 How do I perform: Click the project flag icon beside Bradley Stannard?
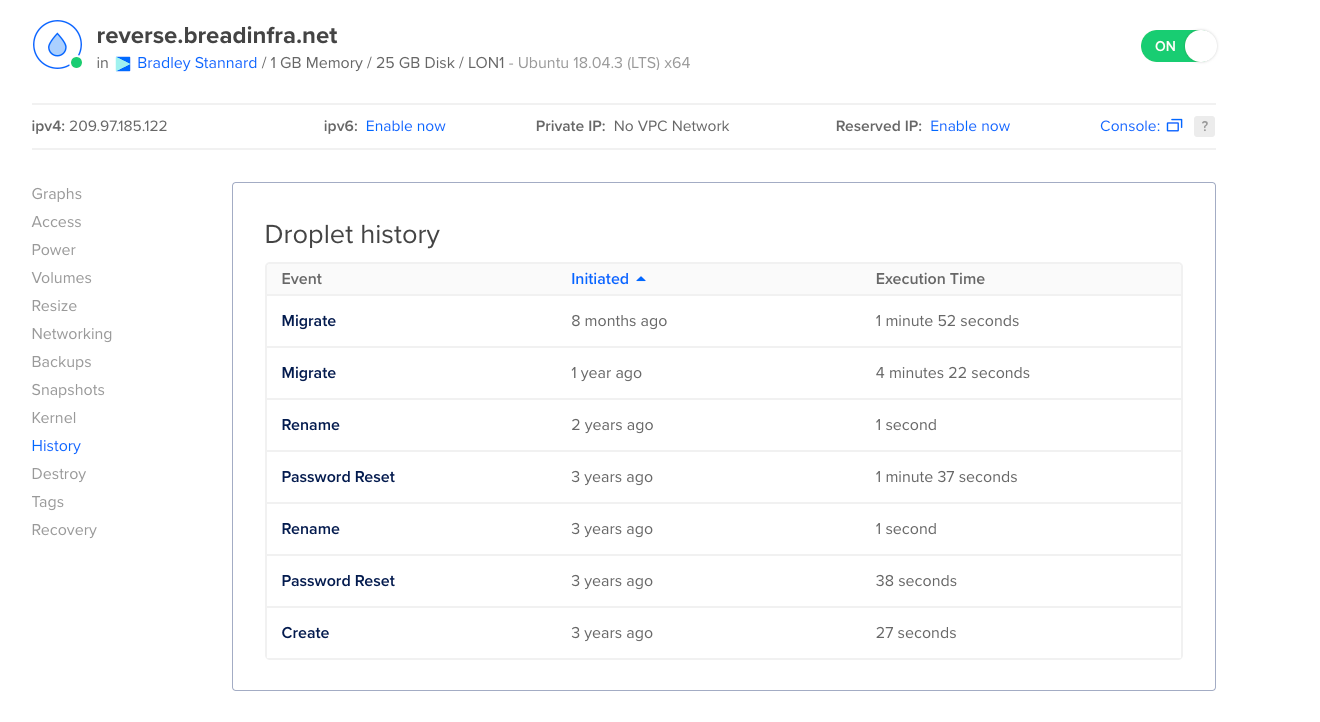123,64
